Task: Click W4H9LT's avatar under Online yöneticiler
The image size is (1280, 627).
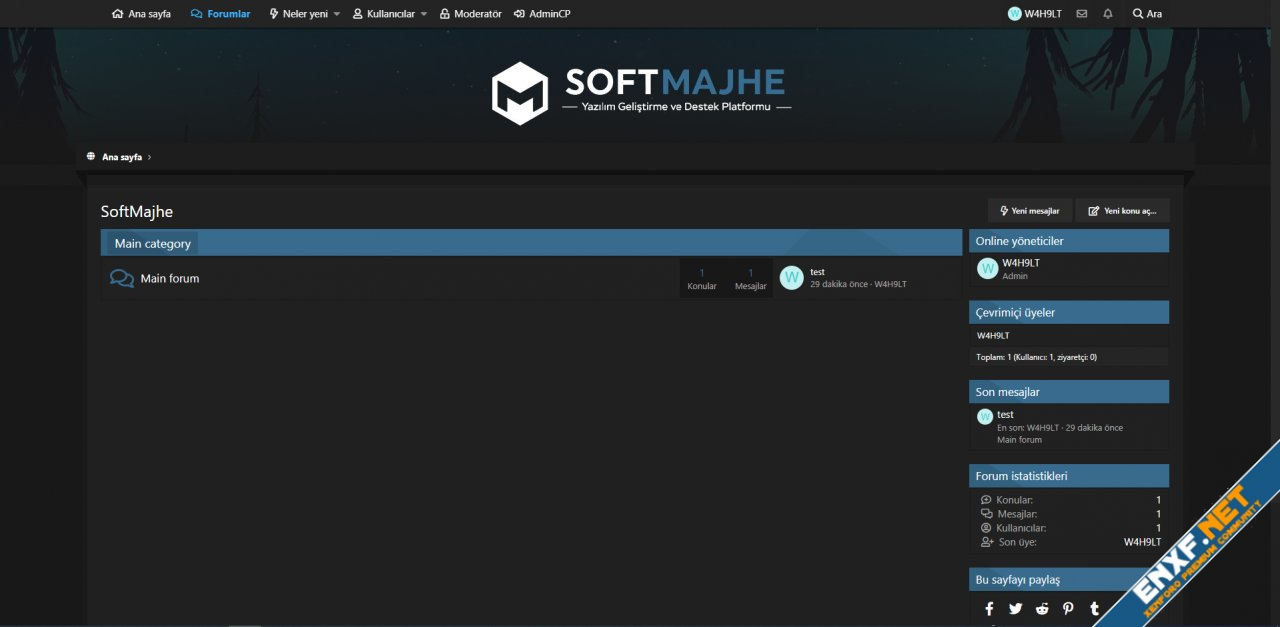Action: pos(988,268)
